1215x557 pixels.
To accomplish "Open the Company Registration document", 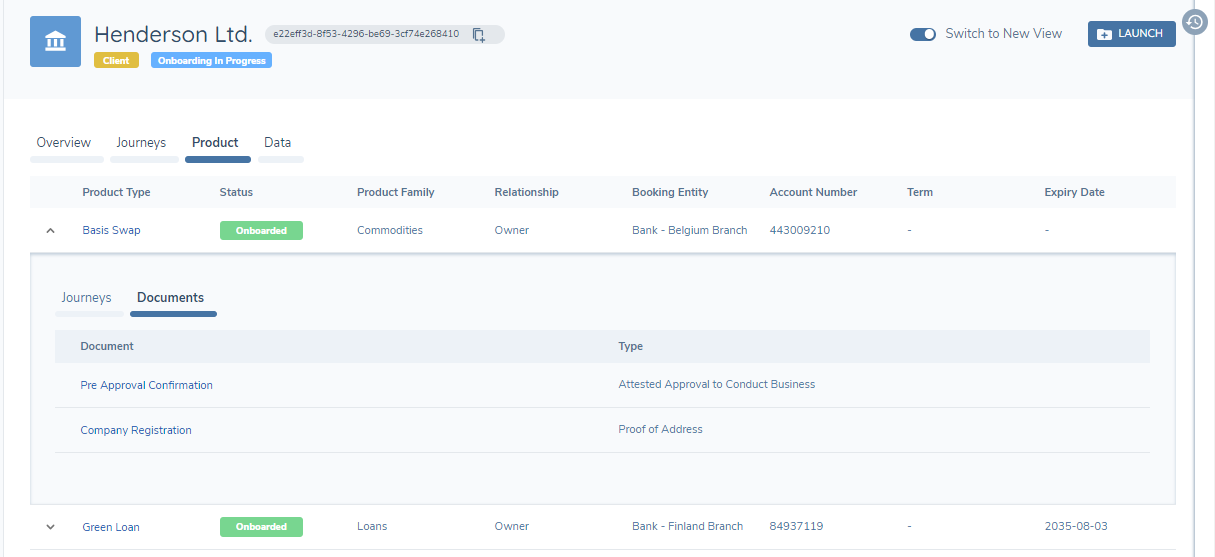I will (x=136, y=430).
